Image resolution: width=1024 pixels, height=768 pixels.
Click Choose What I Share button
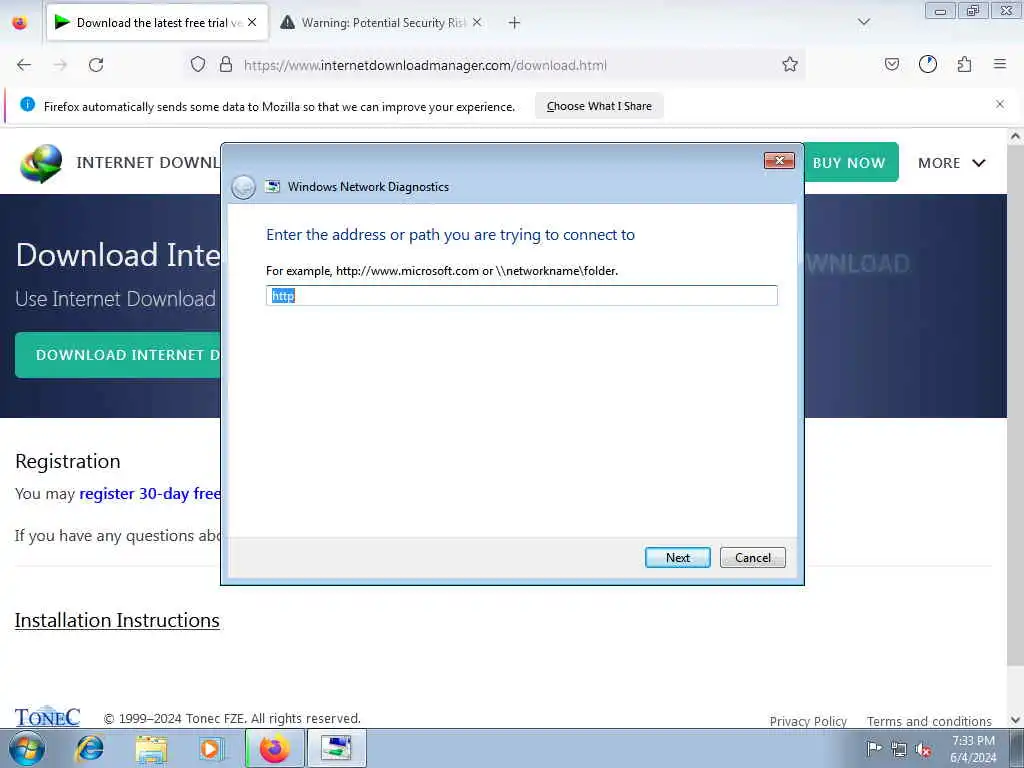[599, 106]
